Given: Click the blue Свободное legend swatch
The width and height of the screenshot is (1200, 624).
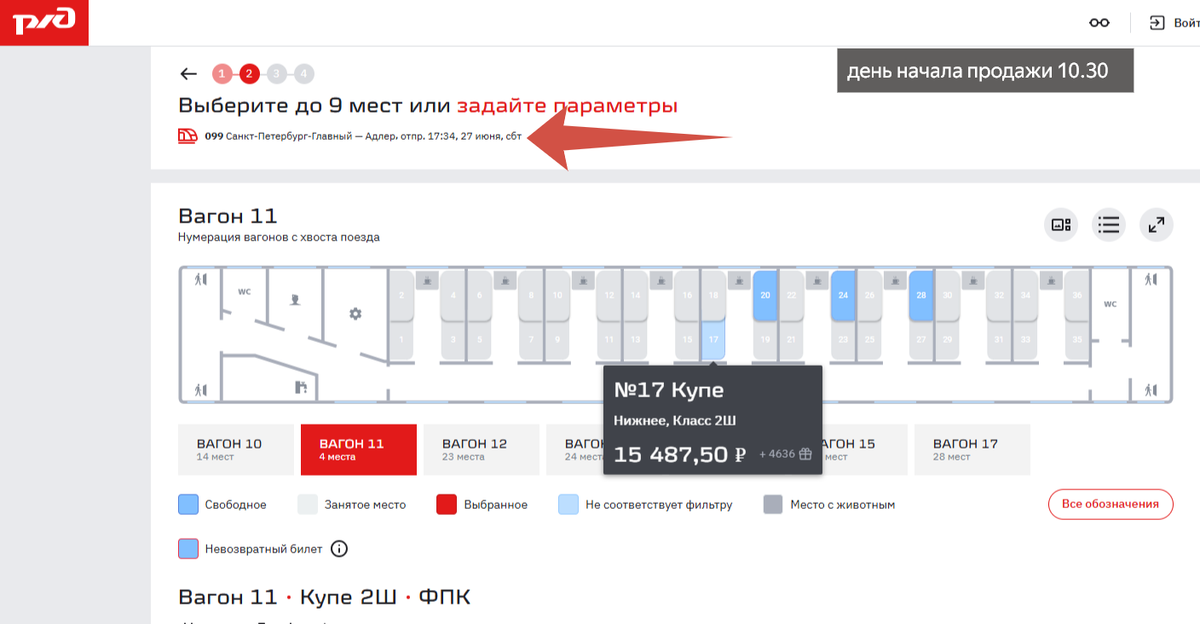Looking at the screenshot, I should (187, 504).
